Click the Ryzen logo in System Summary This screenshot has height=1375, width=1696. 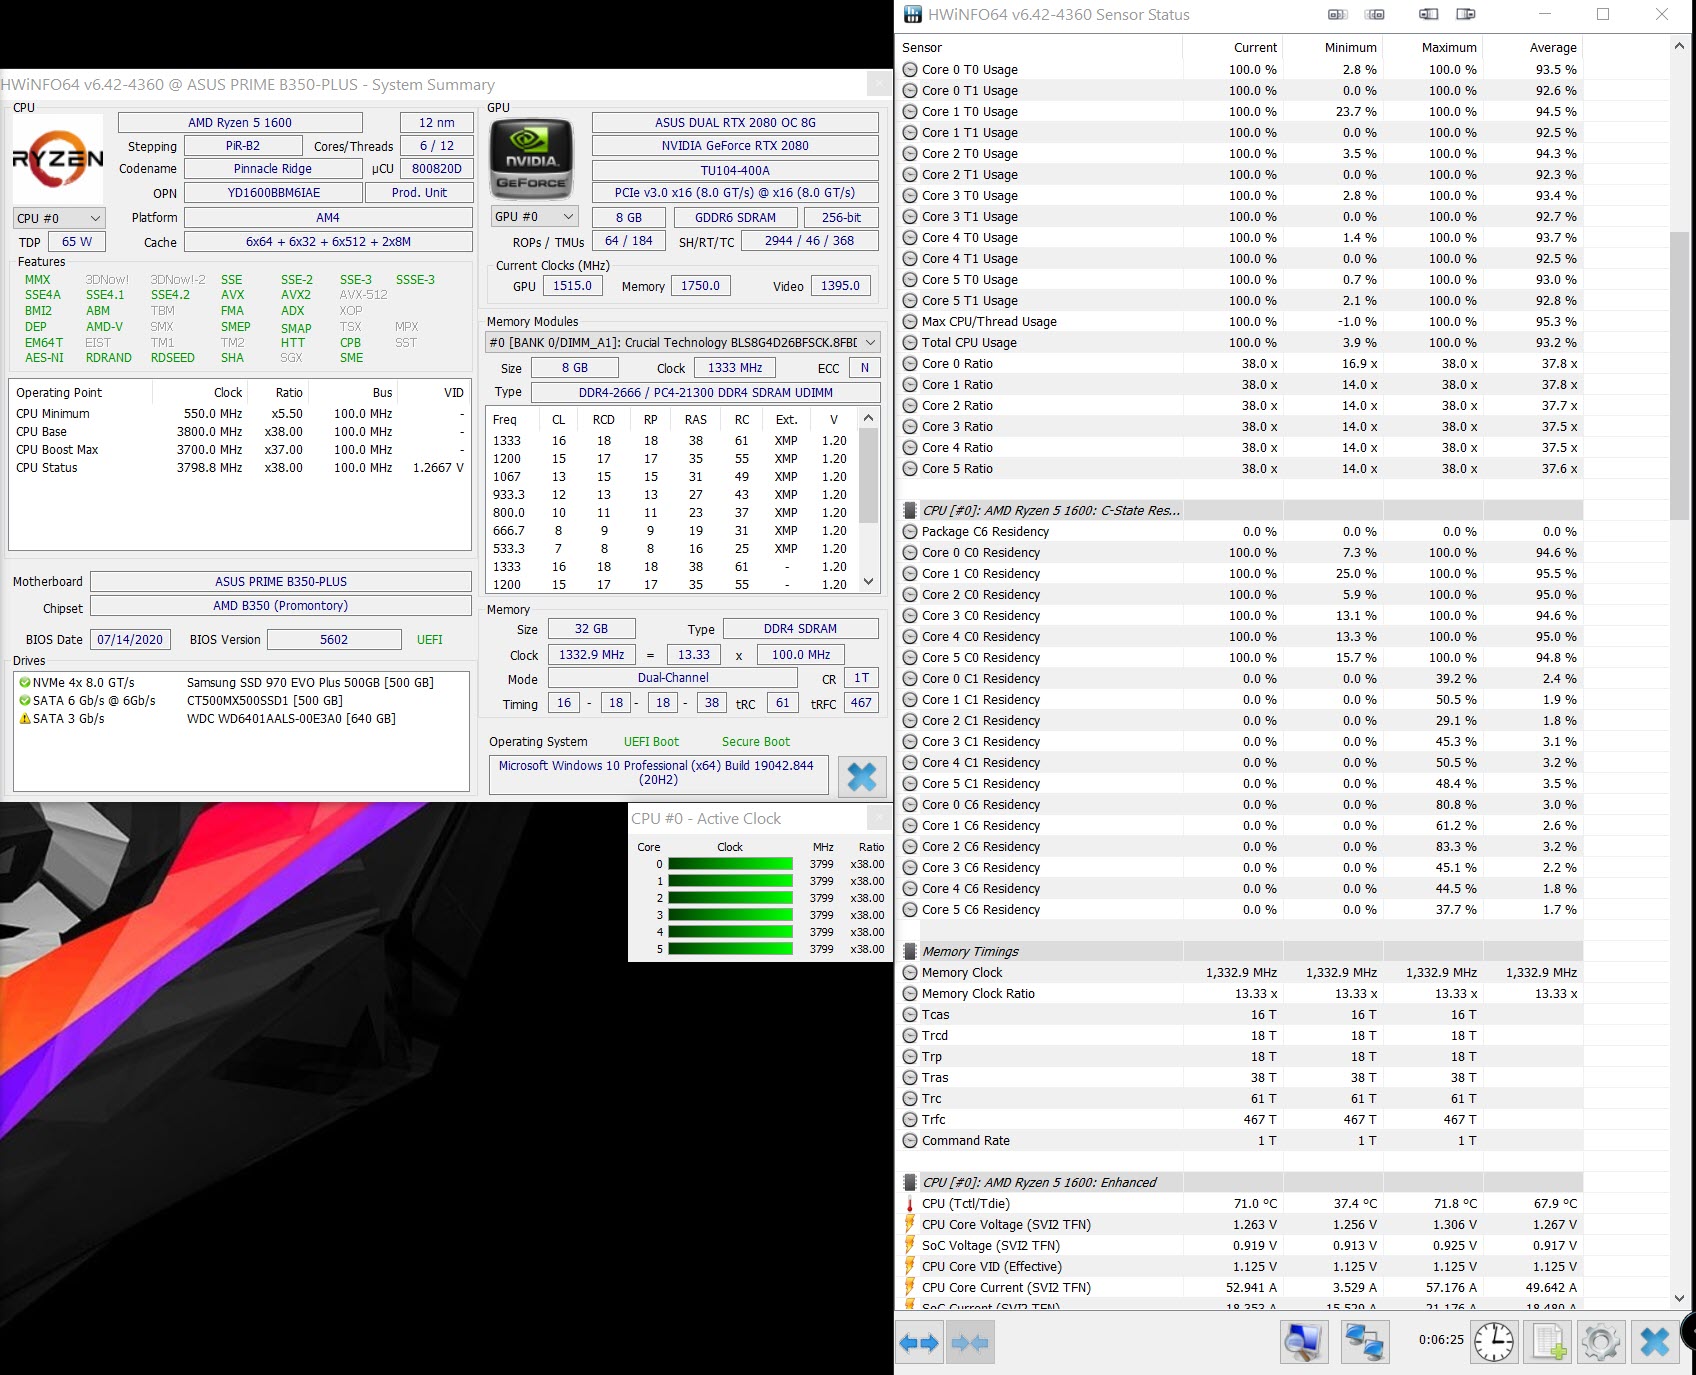[58, 158]
